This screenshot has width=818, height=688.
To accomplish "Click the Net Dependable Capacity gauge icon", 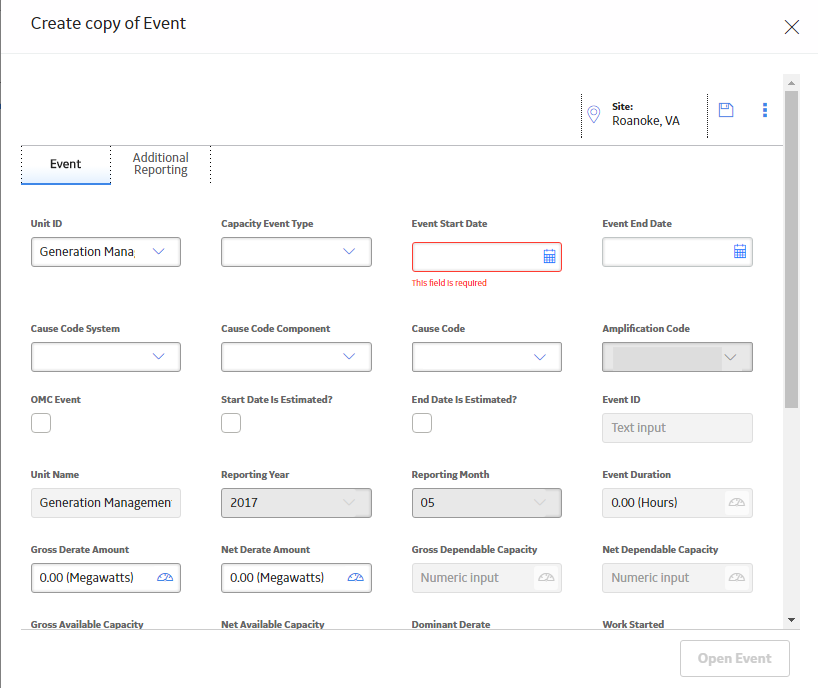I will (x=737, y=577).
